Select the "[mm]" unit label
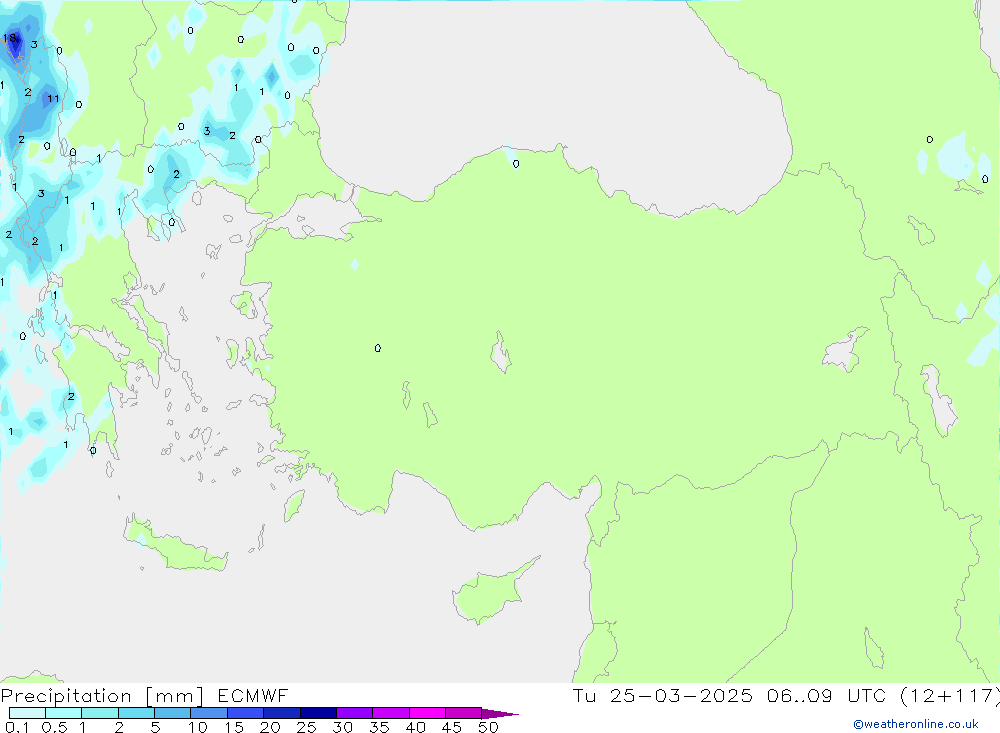The image size is (1000, 733). (175, 696)
